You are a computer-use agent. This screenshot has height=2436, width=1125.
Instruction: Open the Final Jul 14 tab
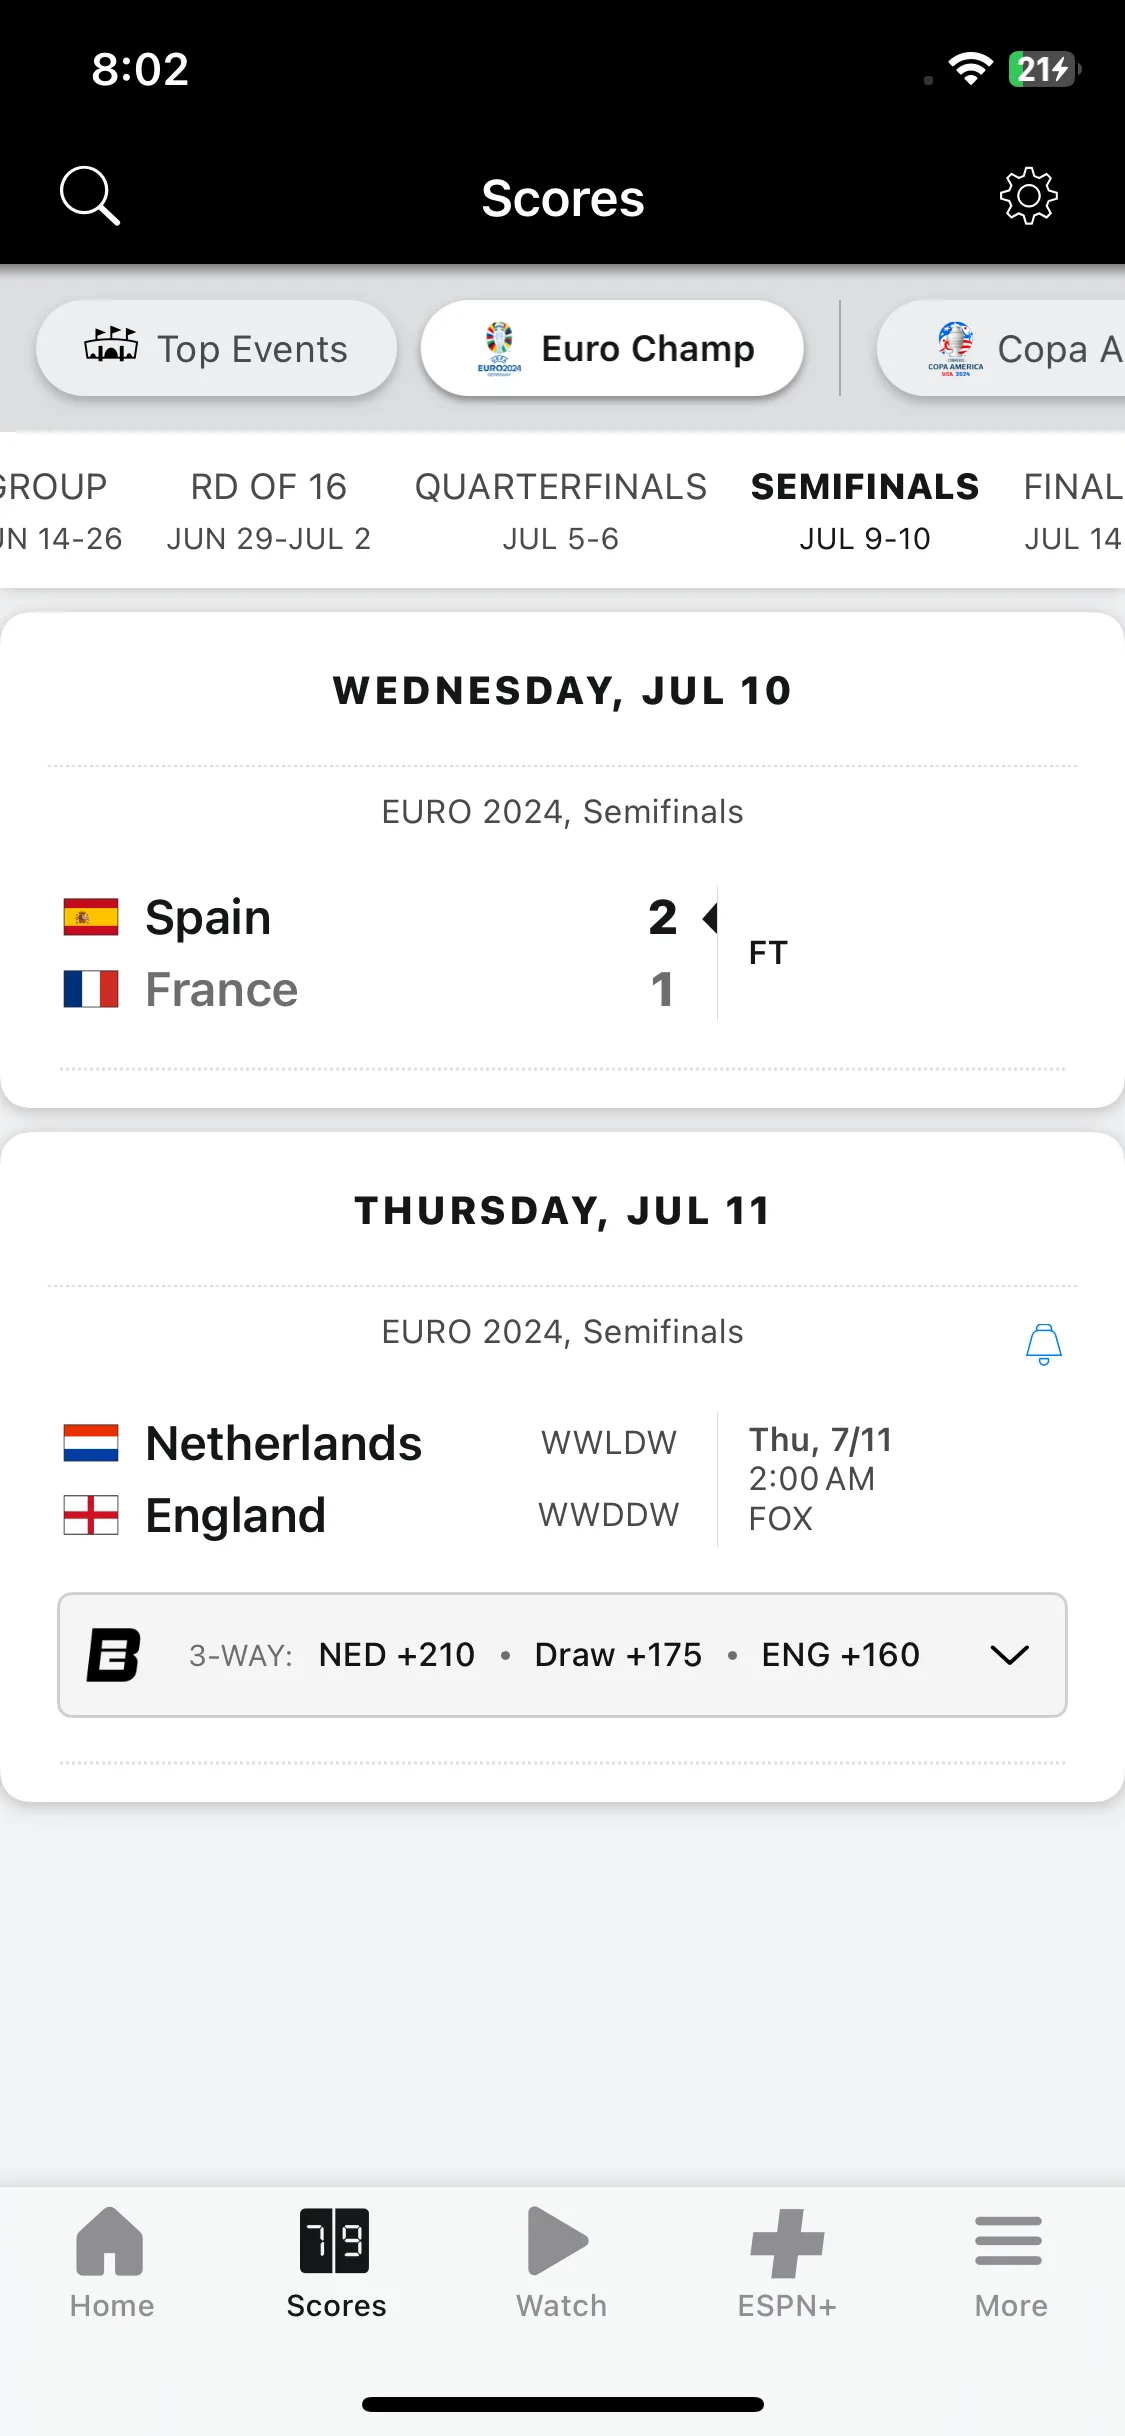pos(1073,511)
